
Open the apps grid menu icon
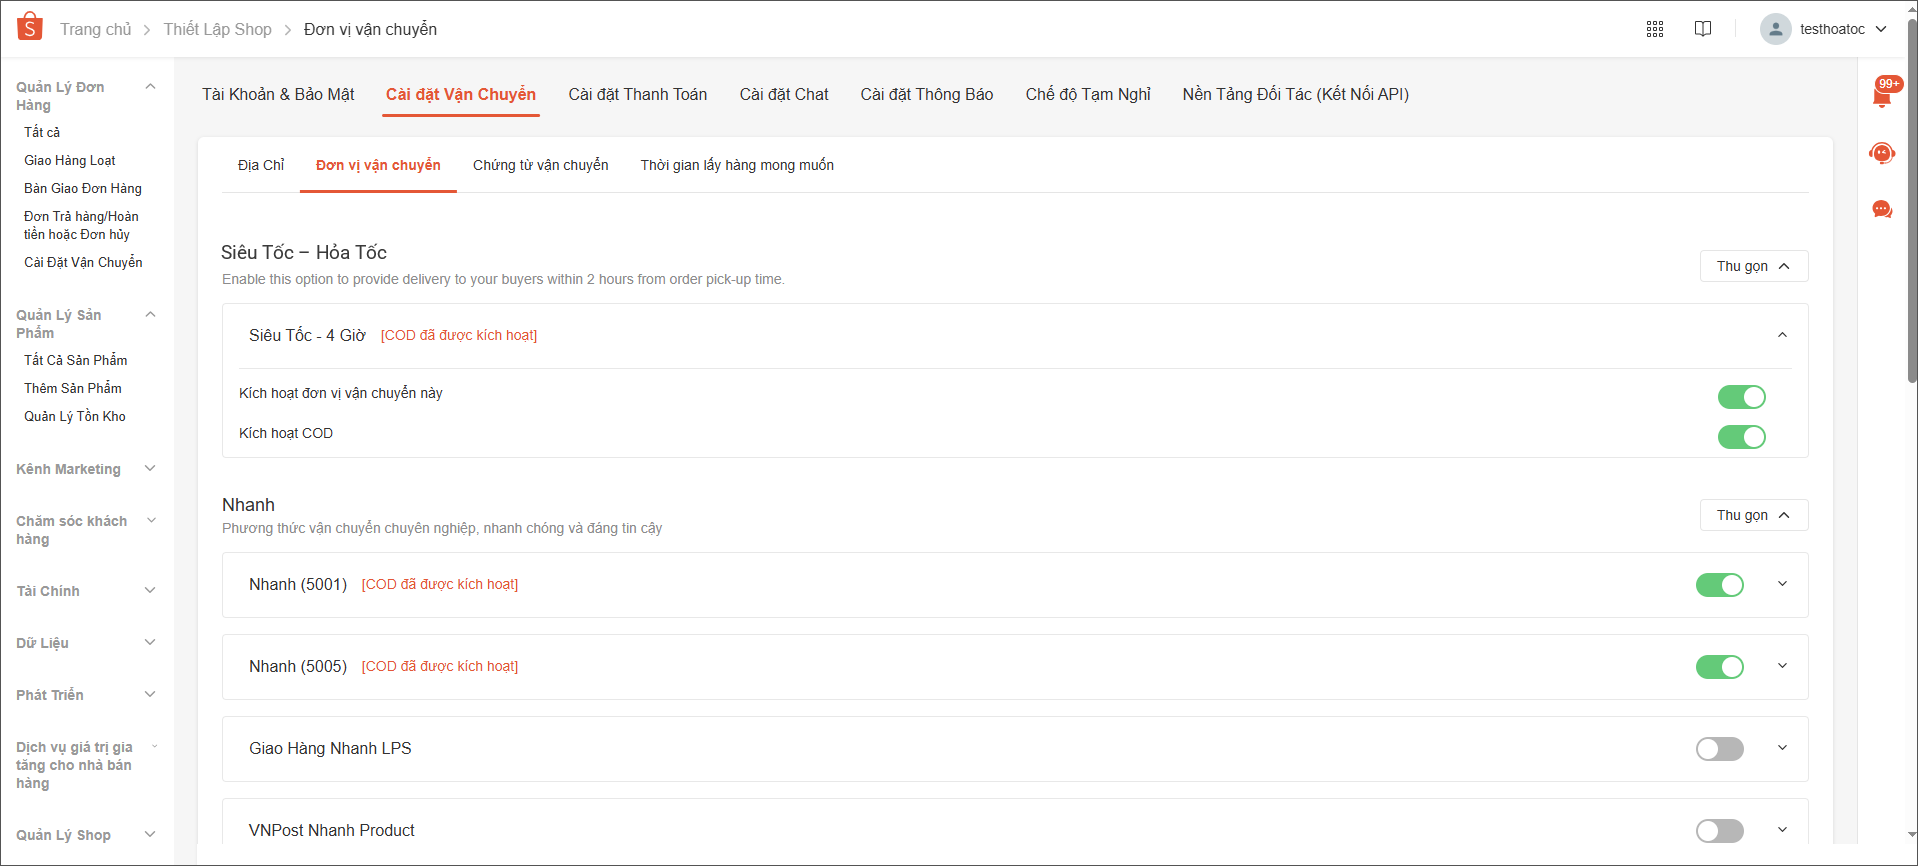[x=1654, y=29]
